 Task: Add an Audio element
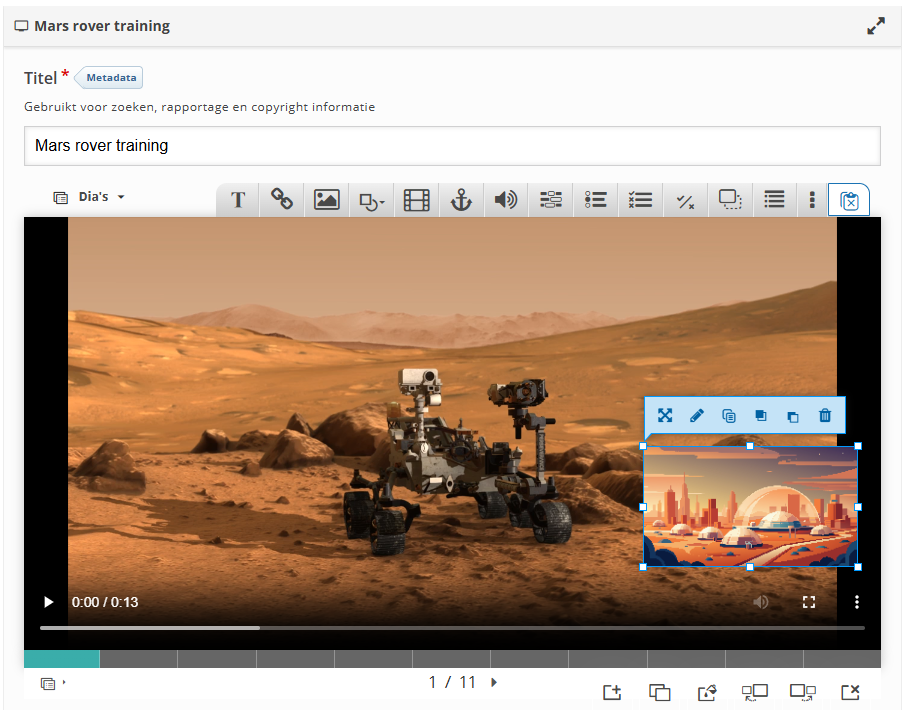pyautogui.click(x=506, y=200)
